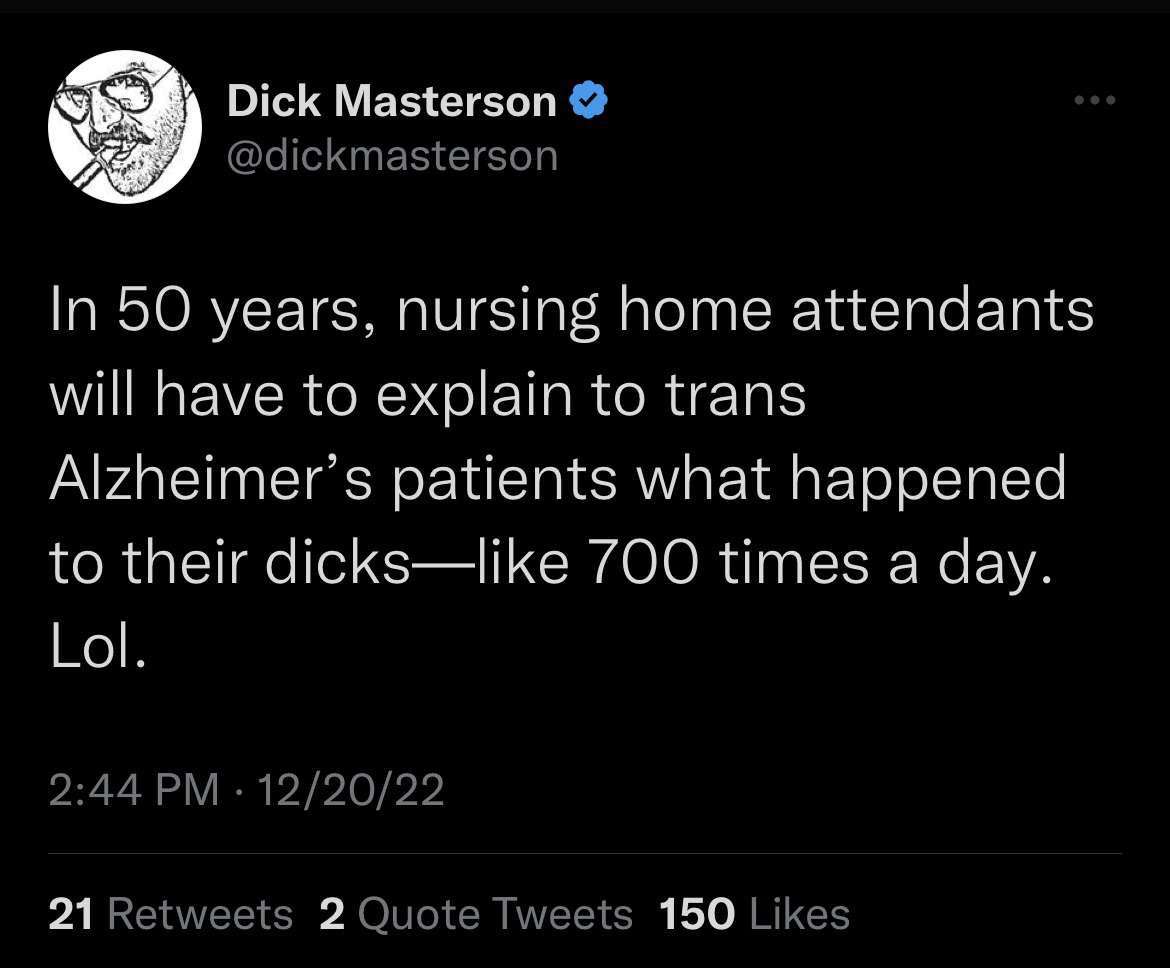1170x968 pixels.
Task: Open the @dickmasterson handle link
Action: pos(392,155)
